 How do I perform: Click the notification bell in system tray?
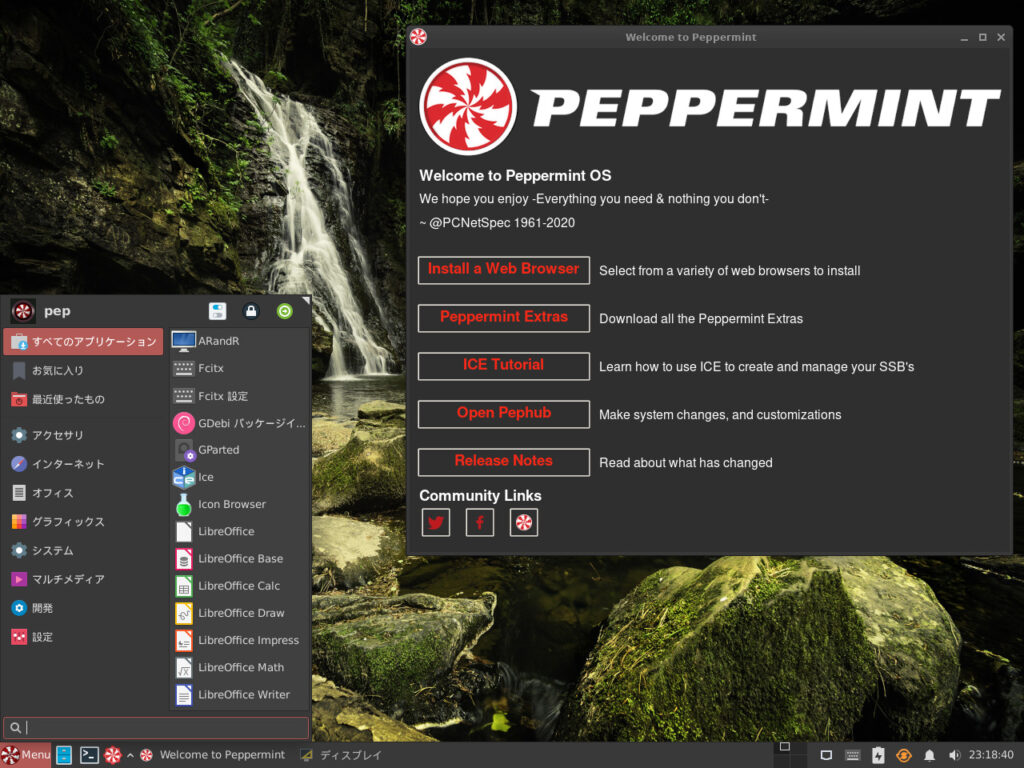tap(929, 755)
